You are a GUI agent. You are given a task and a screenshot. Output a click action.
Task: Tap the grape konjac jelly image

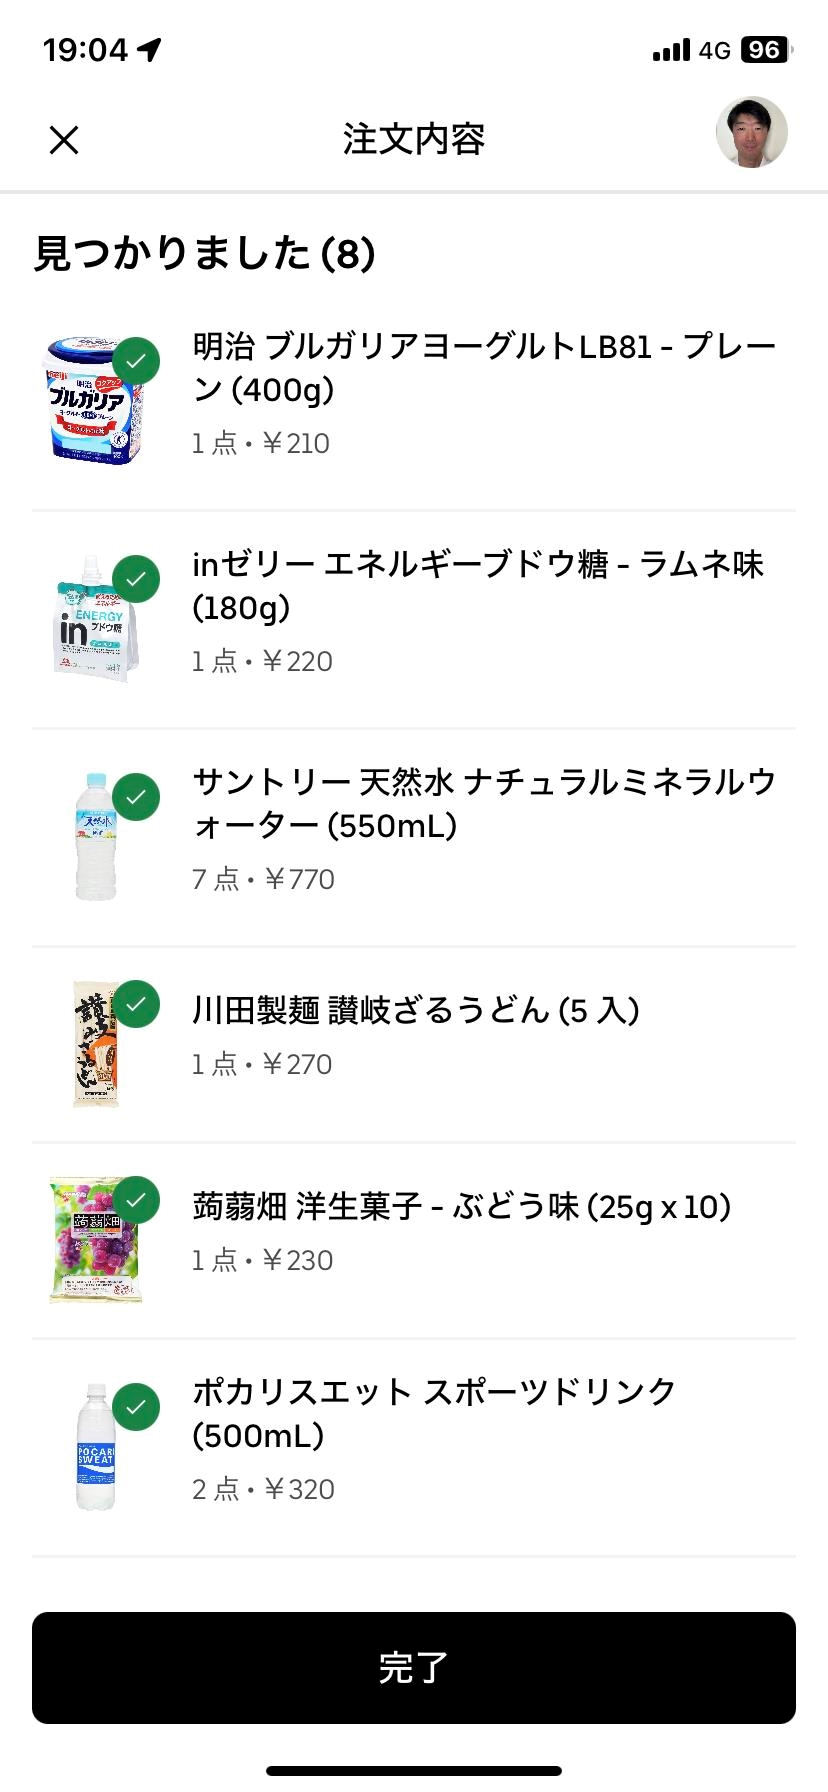click(94, 1240)
